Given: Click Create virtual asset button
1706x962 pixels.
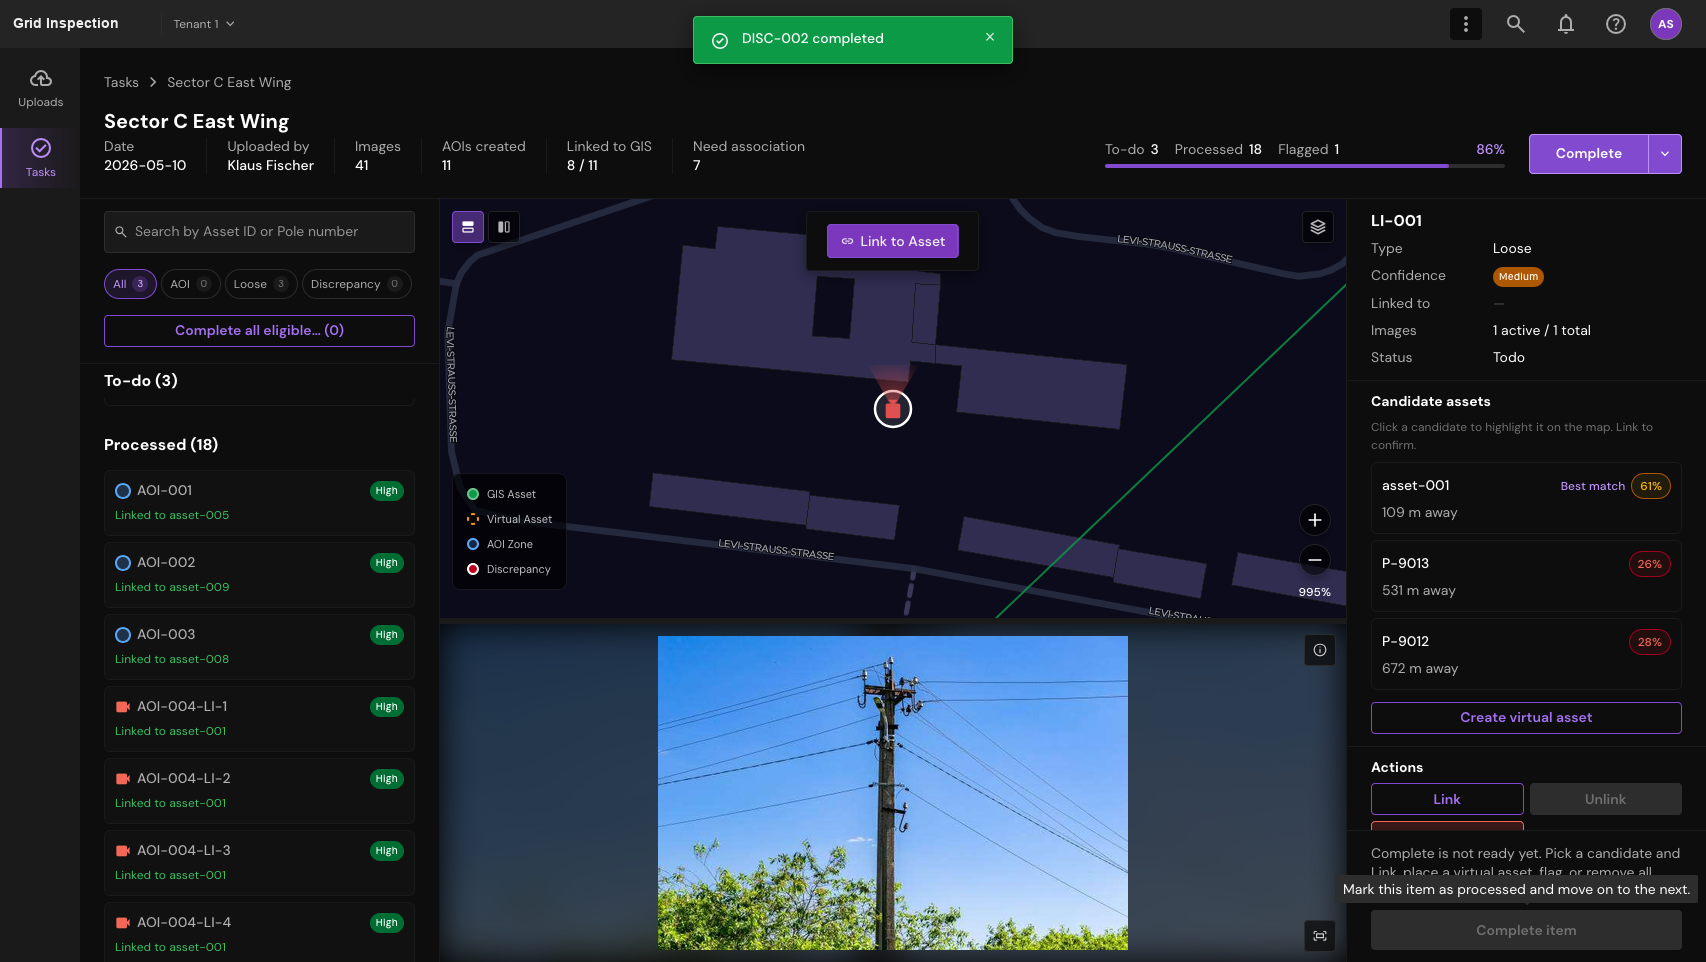Looking at the screenshot, I should click(x=1526, y=718).
